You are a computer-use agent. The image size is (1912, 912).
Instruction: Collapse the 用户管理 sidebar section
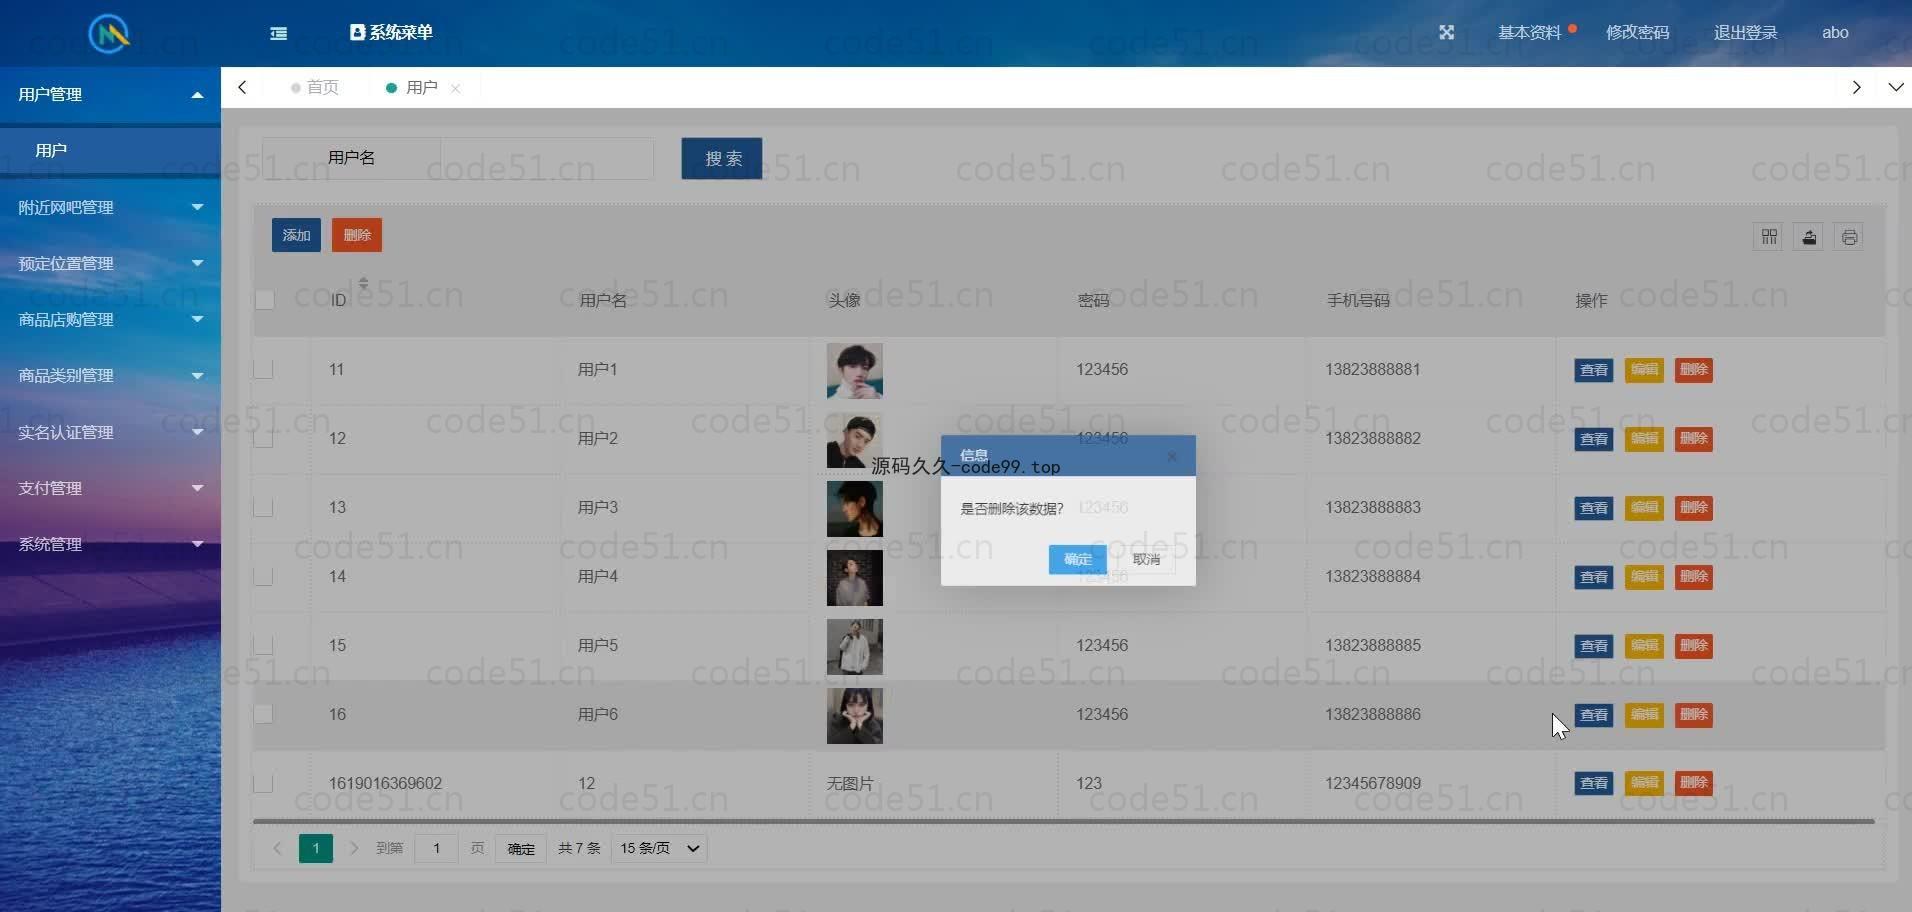coord(110,94)
